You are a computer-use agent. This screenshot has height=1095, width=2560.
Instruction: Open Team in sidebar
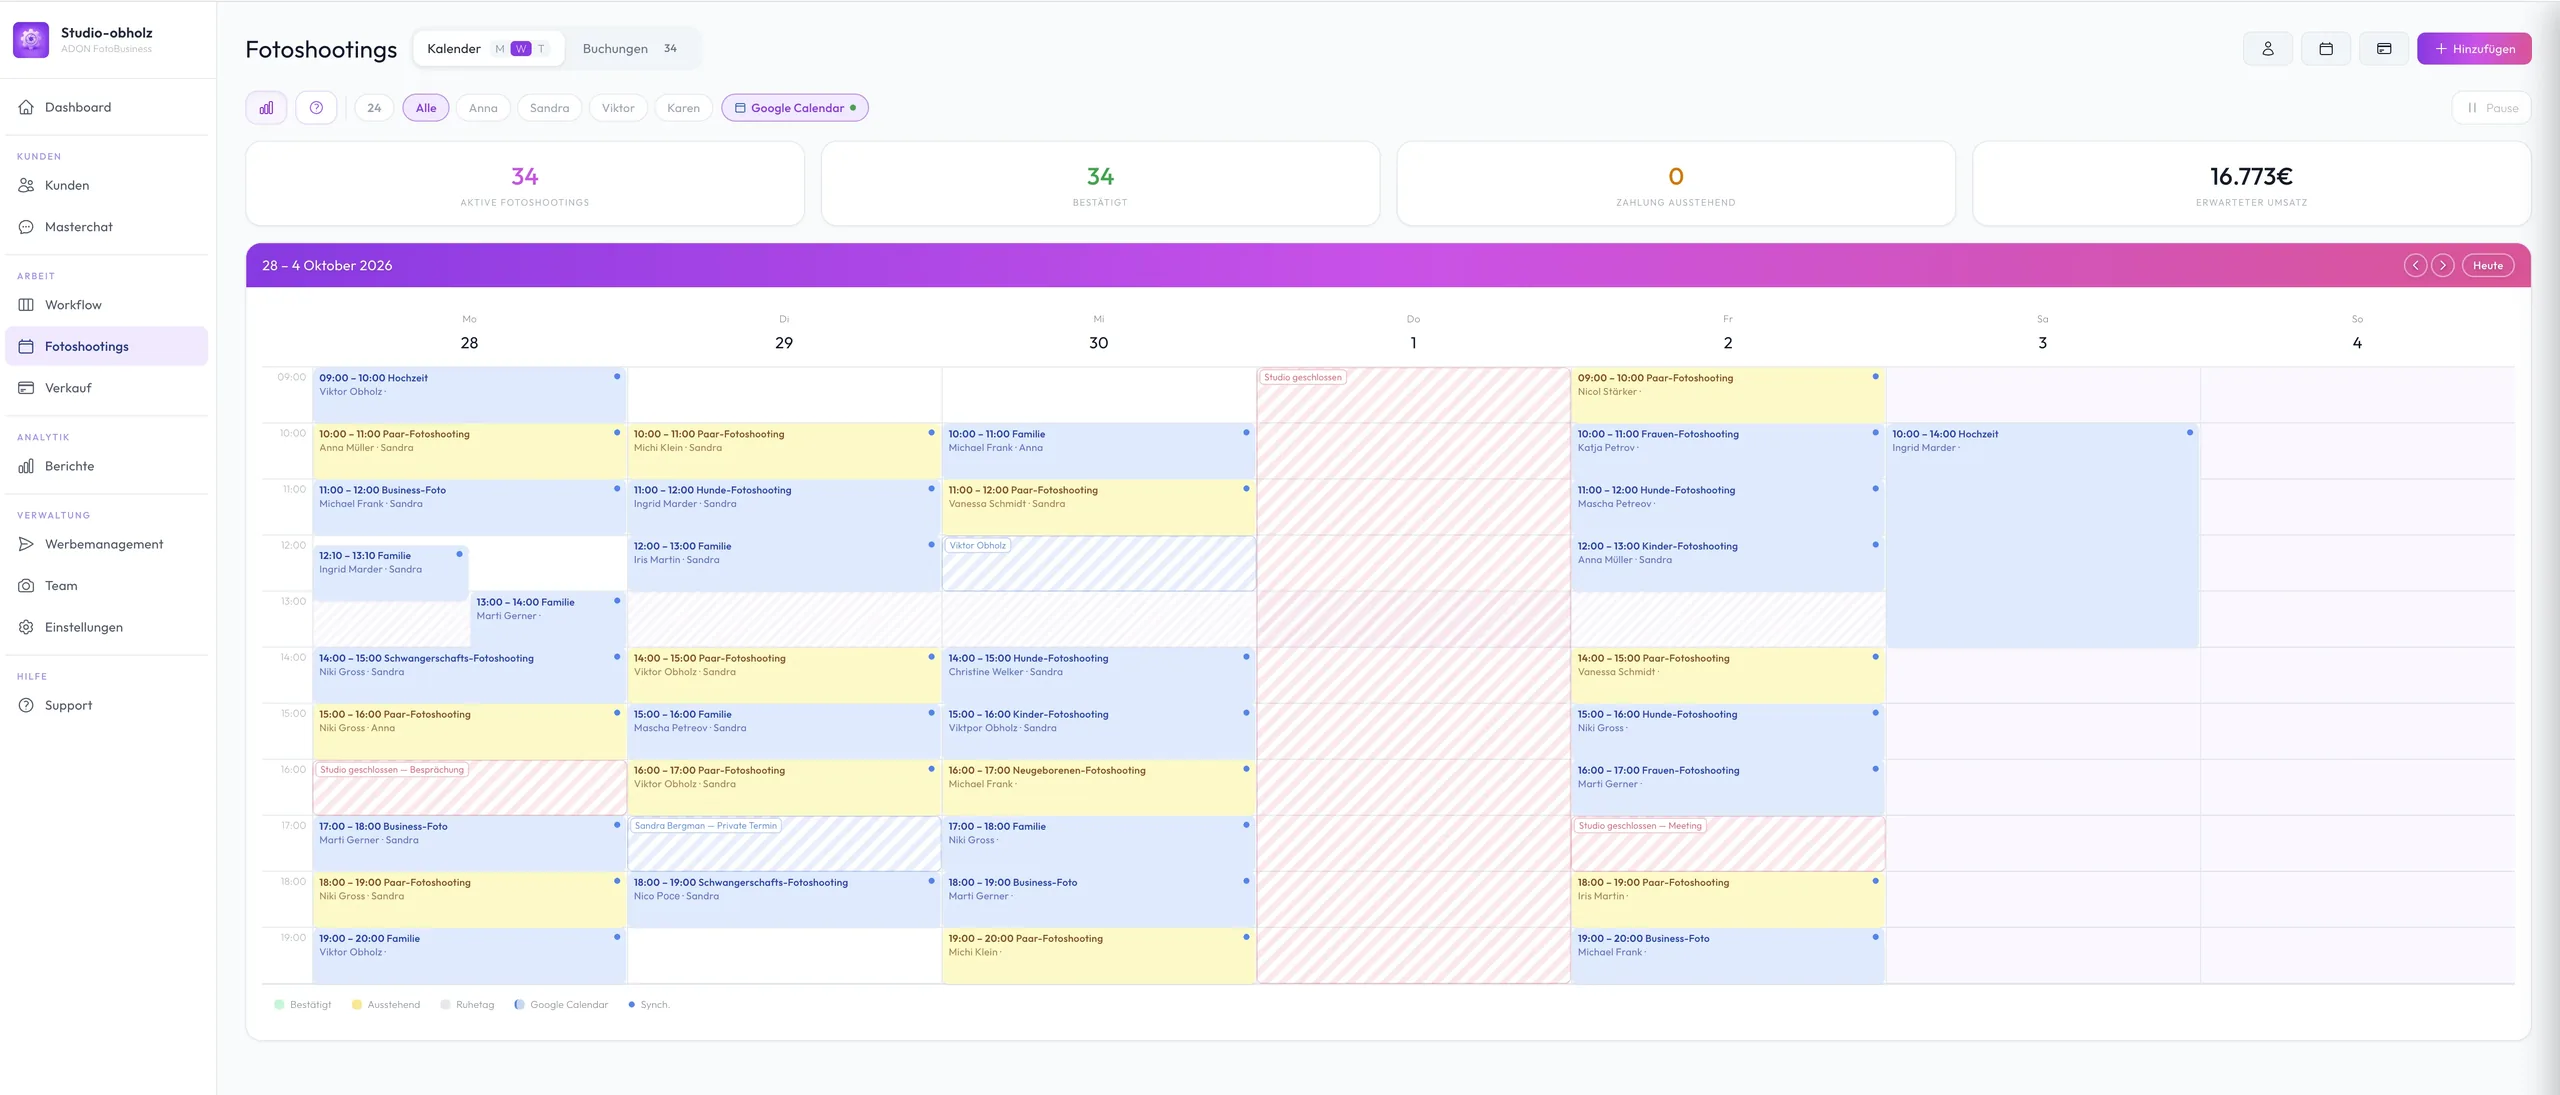tap(107, 586)
